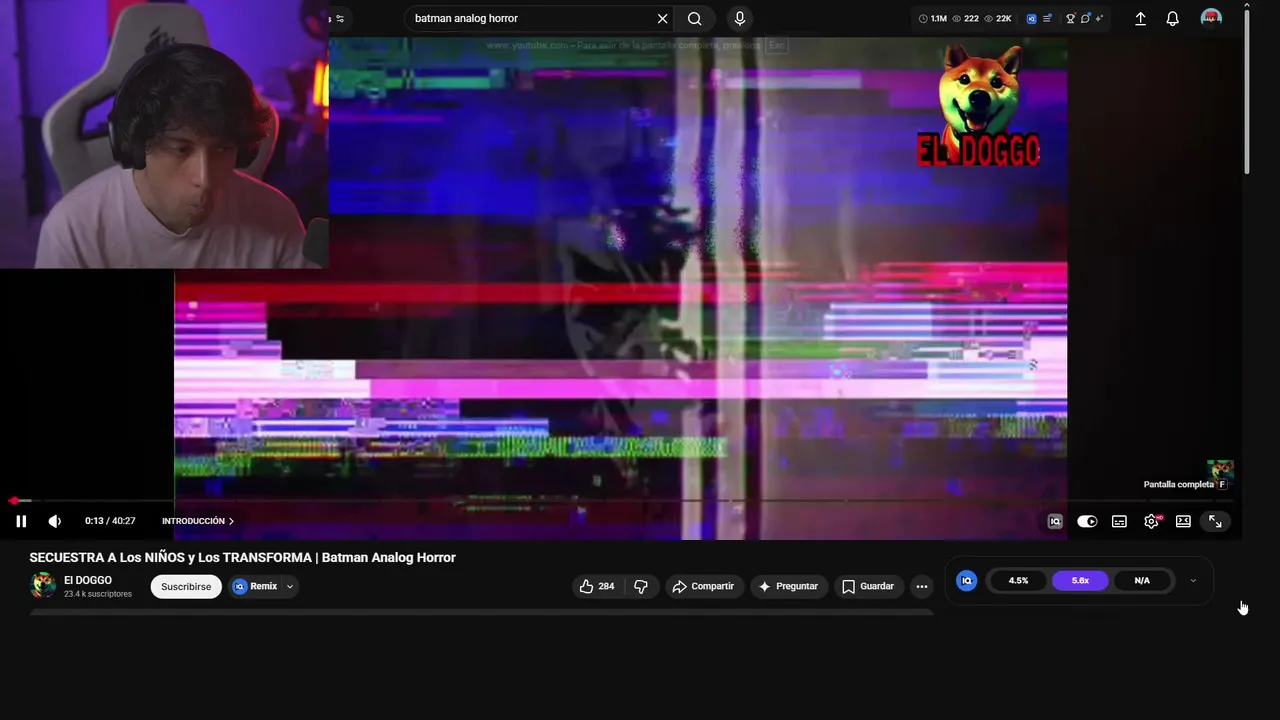Viewport: 1280px width, 720px height.
Task: Click the vidIQ logo in top toolbar
Action: [x=1032, y=18]
